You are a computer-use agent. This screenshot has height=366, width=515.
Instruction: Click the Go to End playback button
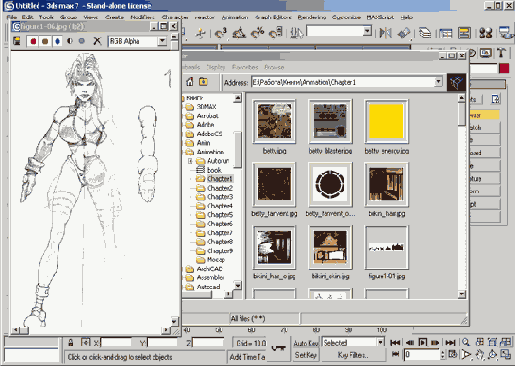coord(450,342)
